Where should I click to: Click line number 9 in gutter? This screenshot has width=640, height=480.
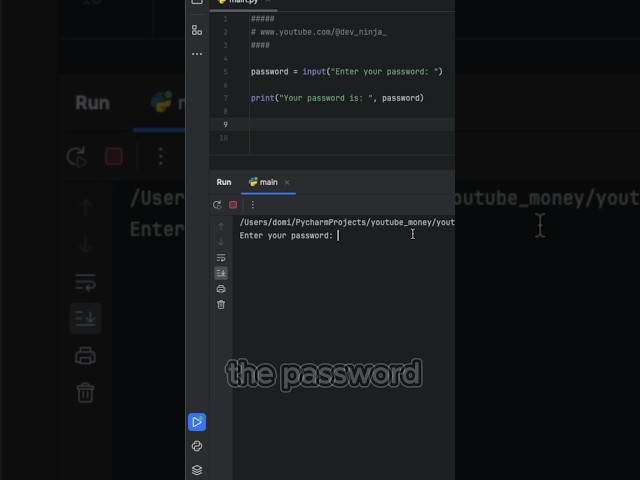[225, 124]
